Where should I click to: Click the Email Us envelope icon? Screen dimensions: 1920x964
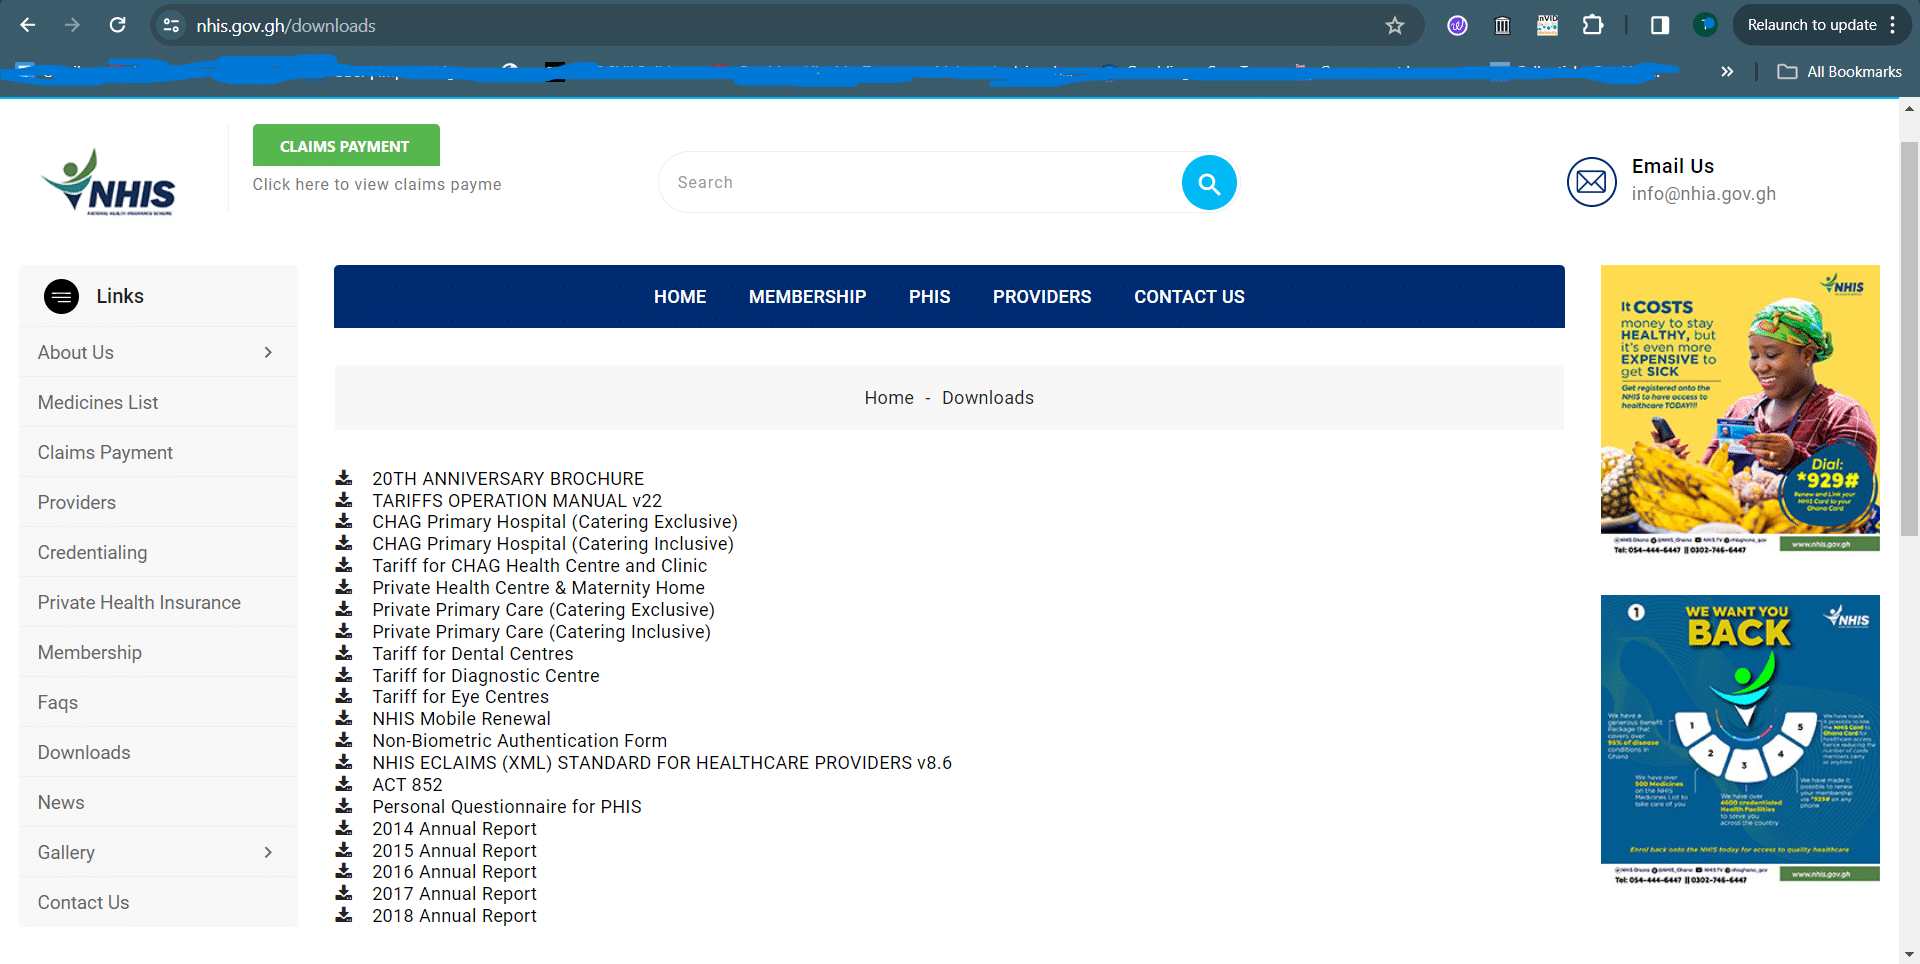[x=1591, y=182]
